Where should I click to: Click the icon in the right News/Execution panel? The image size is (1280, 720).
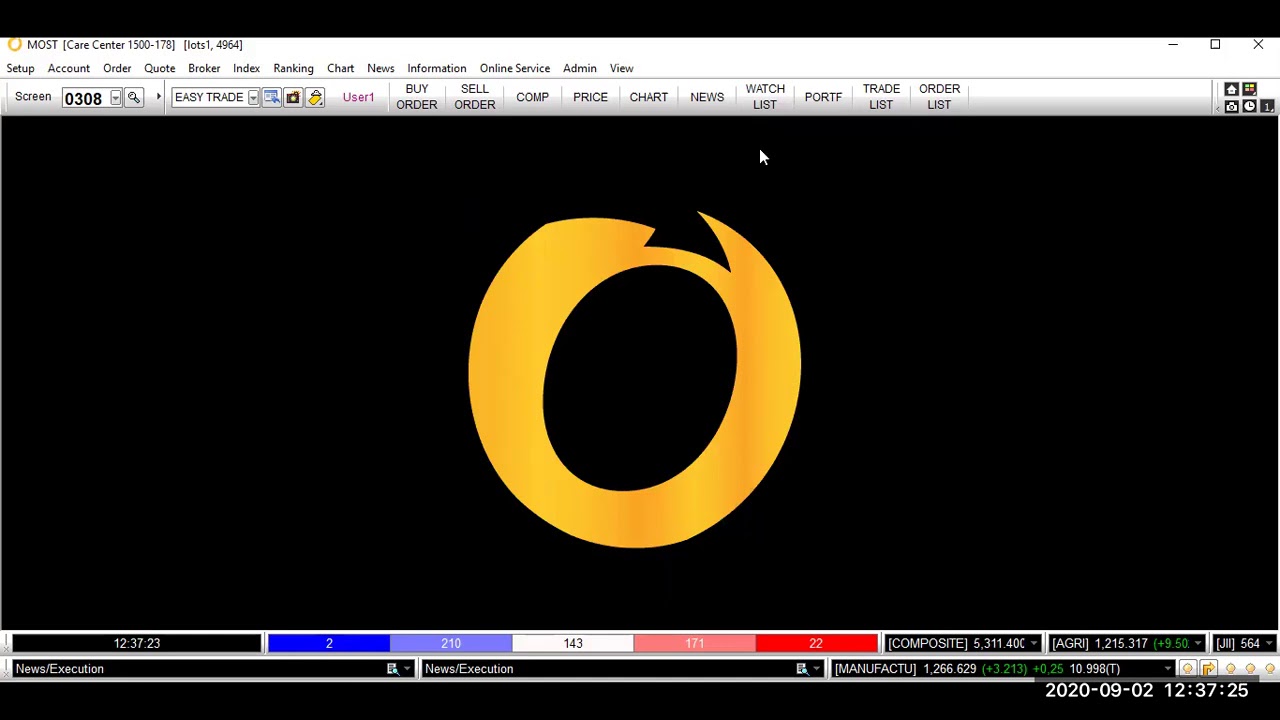click(801, 669)
